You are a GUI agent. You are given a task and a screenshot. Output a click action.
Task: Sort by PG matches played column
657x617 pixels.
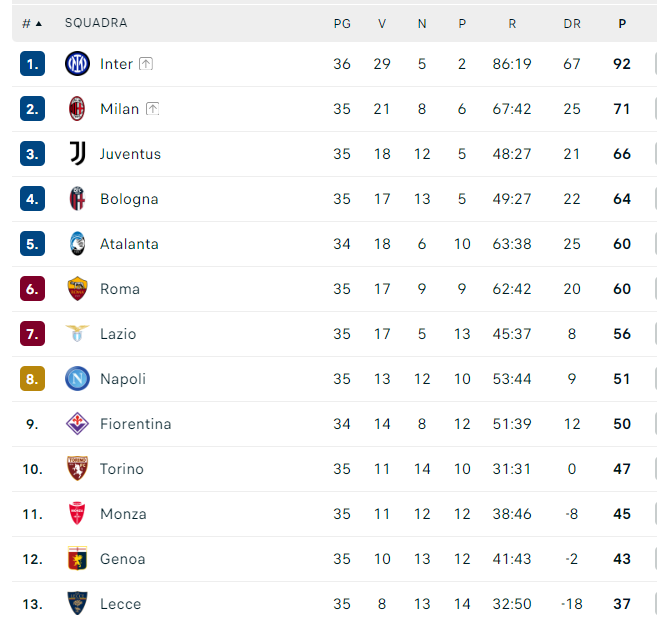[x=342, y=23]
